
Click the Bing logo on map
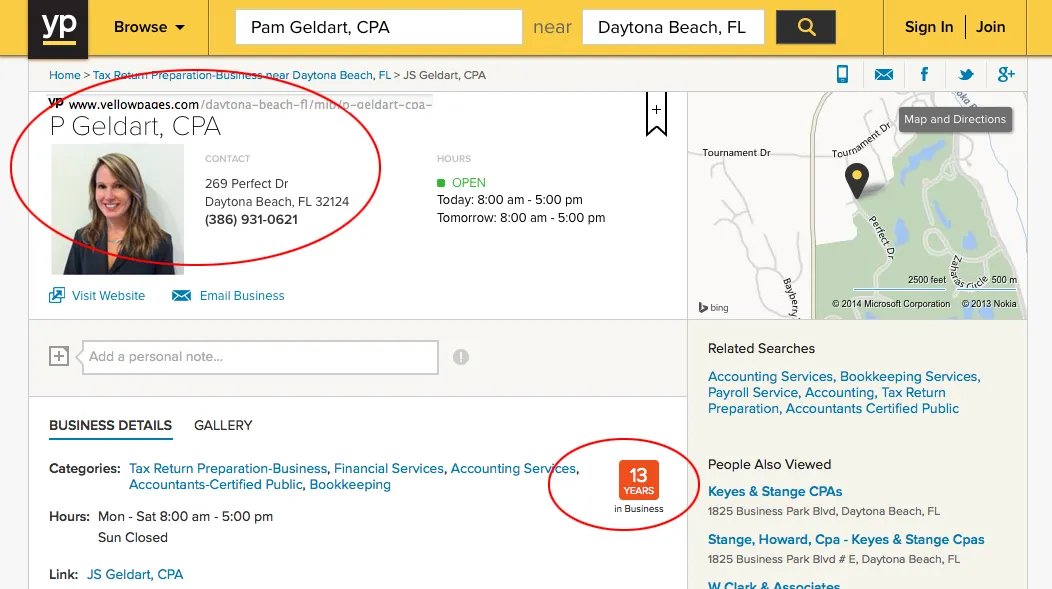click(713, 307)
